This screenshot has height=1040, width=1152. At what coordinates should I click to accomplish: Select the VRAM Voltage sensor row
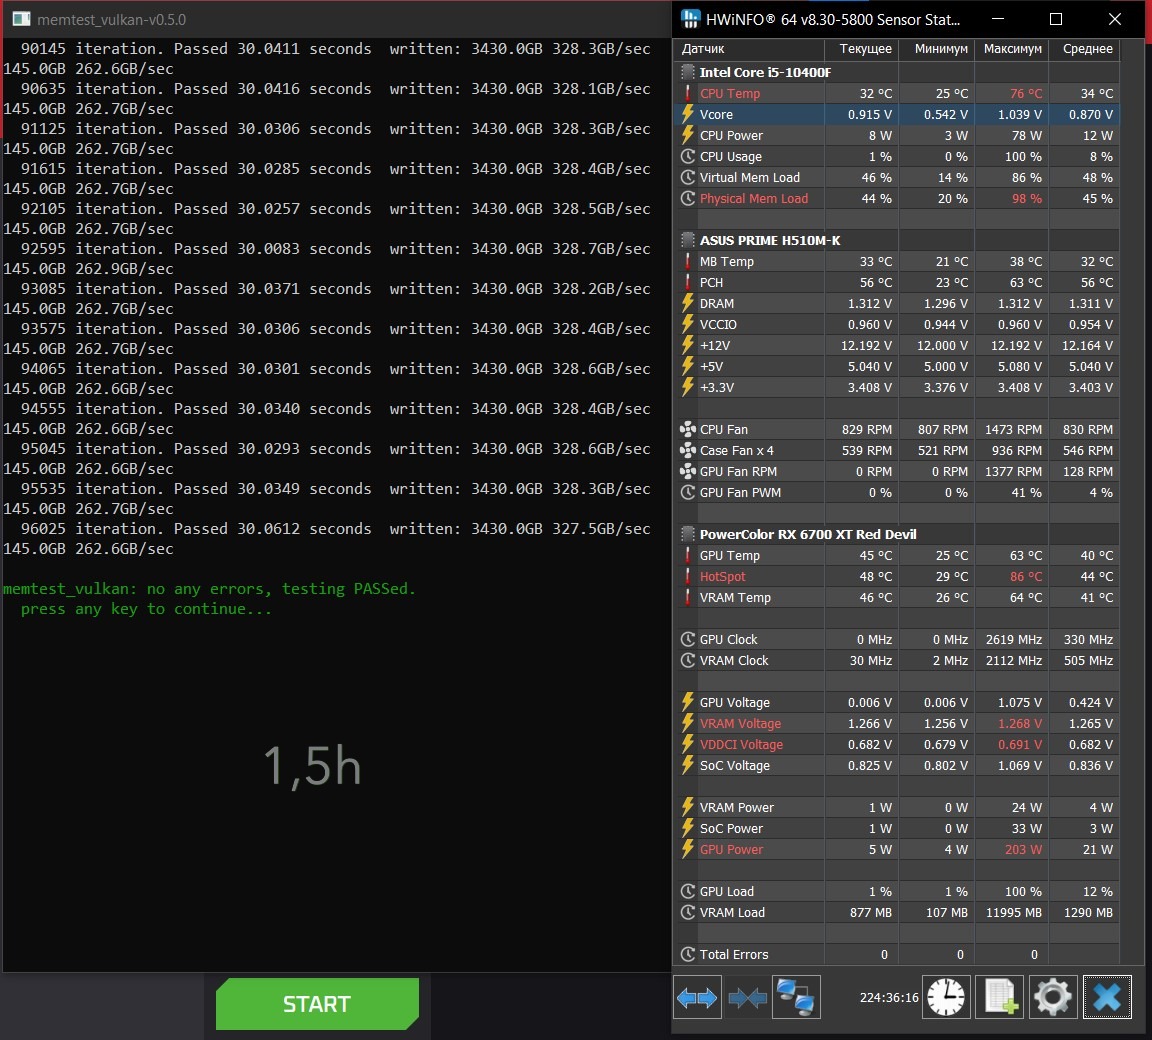tap(896, 723)
